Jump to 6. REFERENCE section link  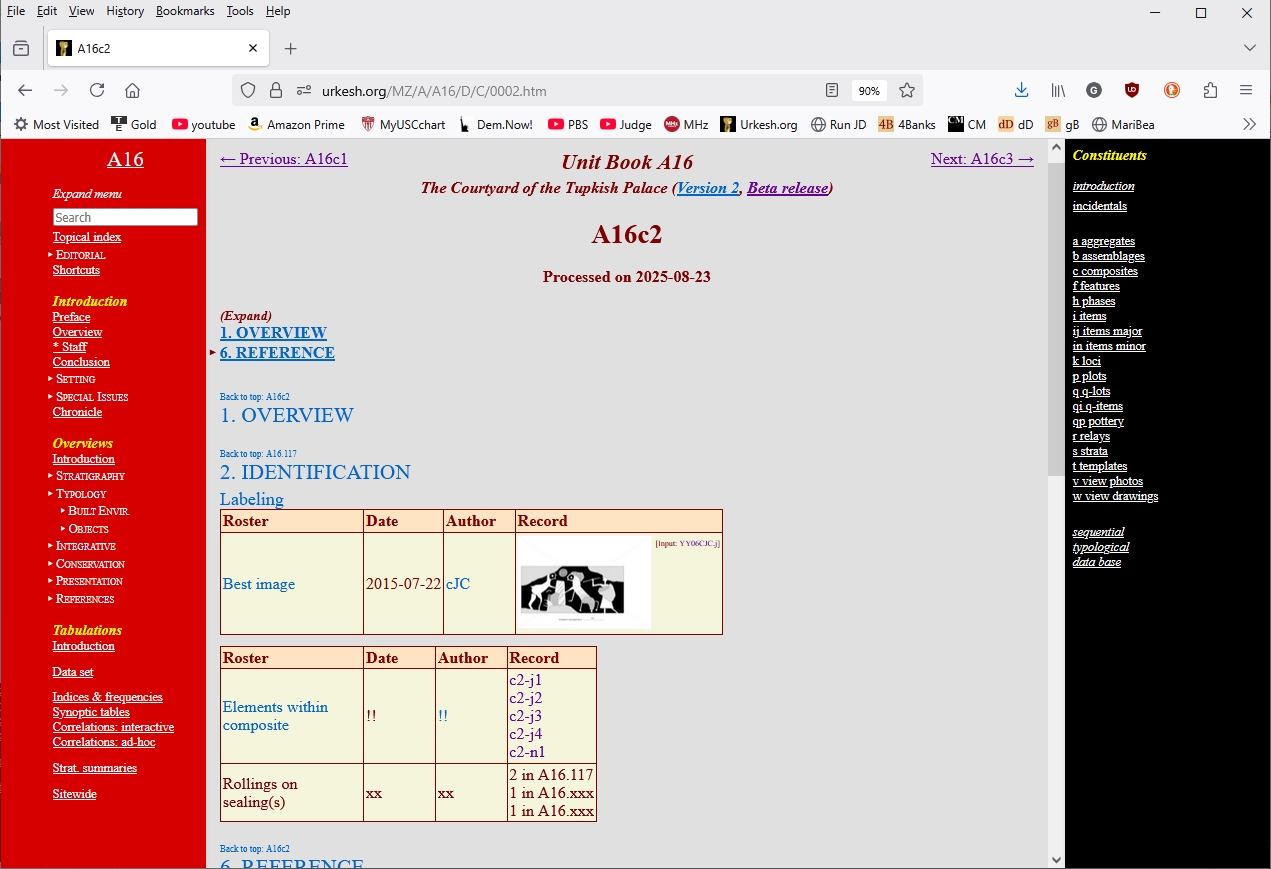(x=277, y=353)
